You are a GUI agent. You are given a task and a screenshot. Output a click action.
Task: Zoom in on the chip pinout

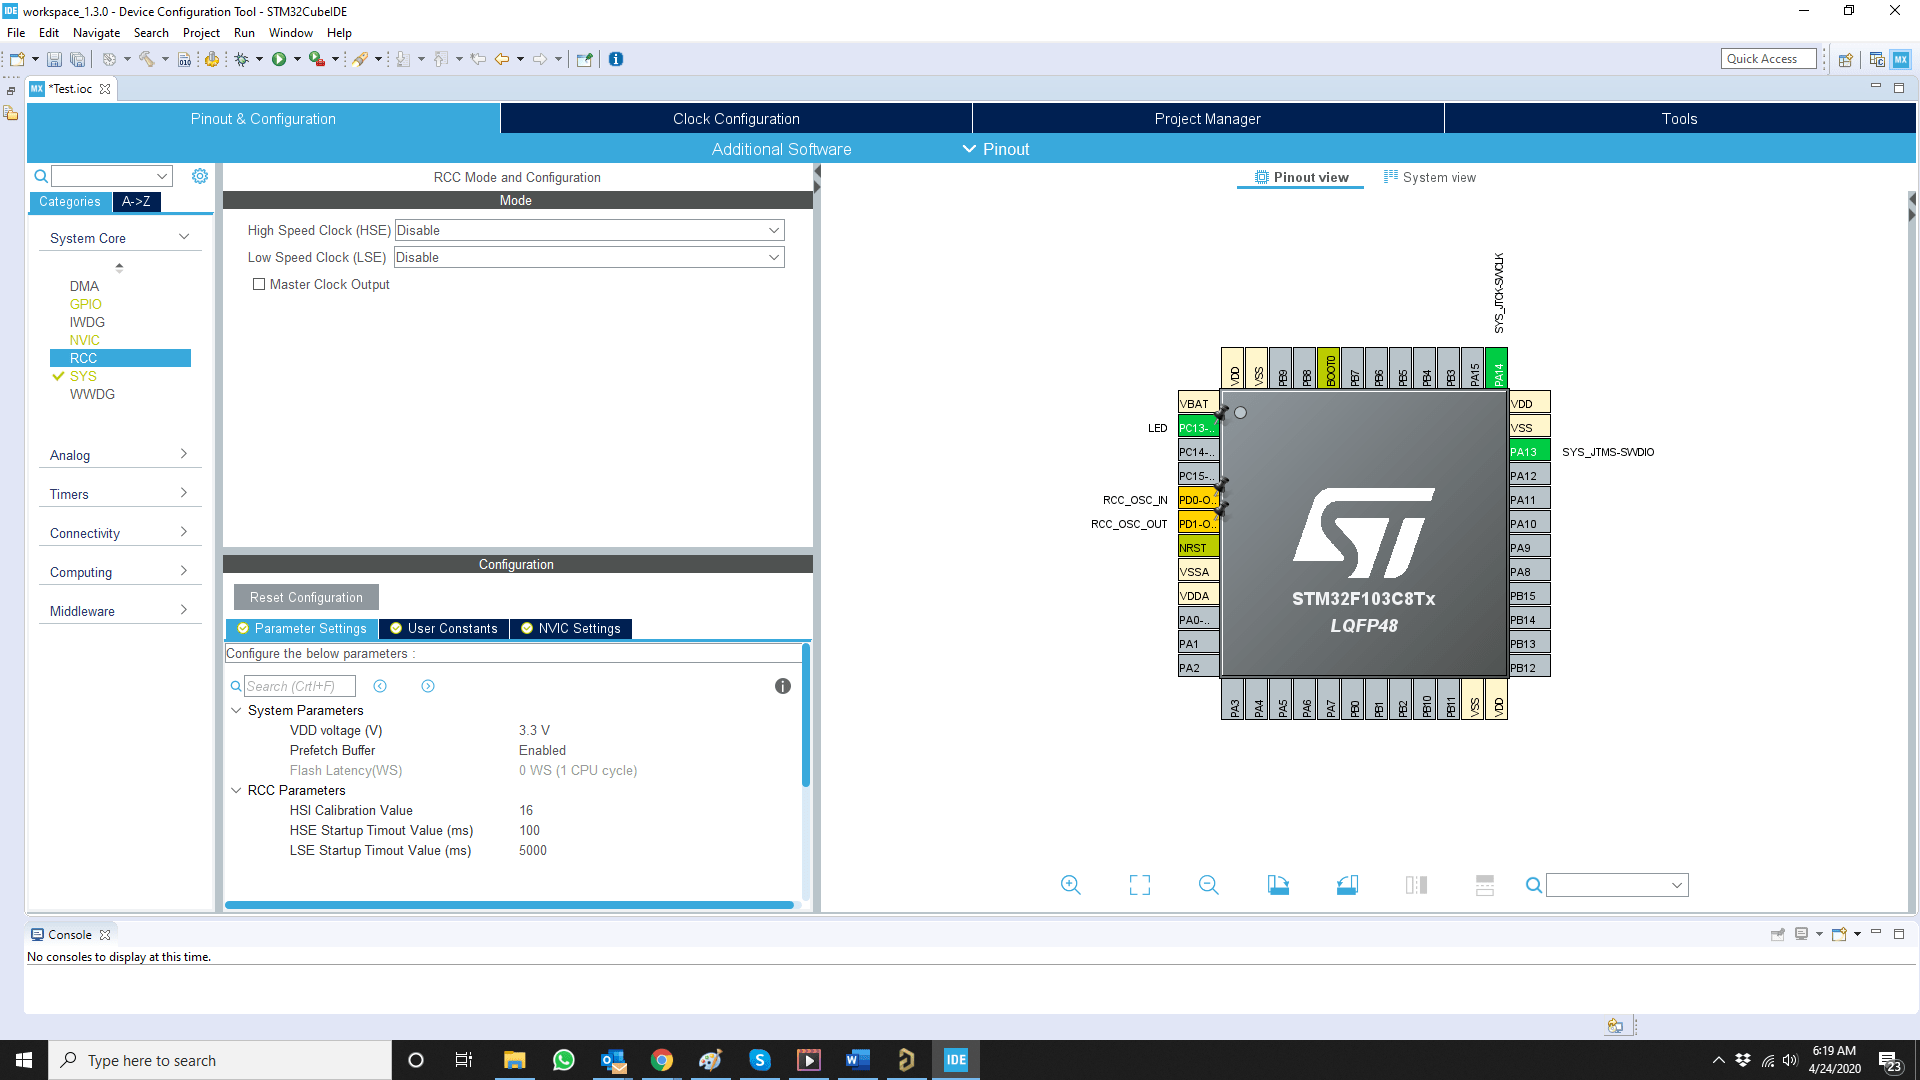click(1070, 885)
